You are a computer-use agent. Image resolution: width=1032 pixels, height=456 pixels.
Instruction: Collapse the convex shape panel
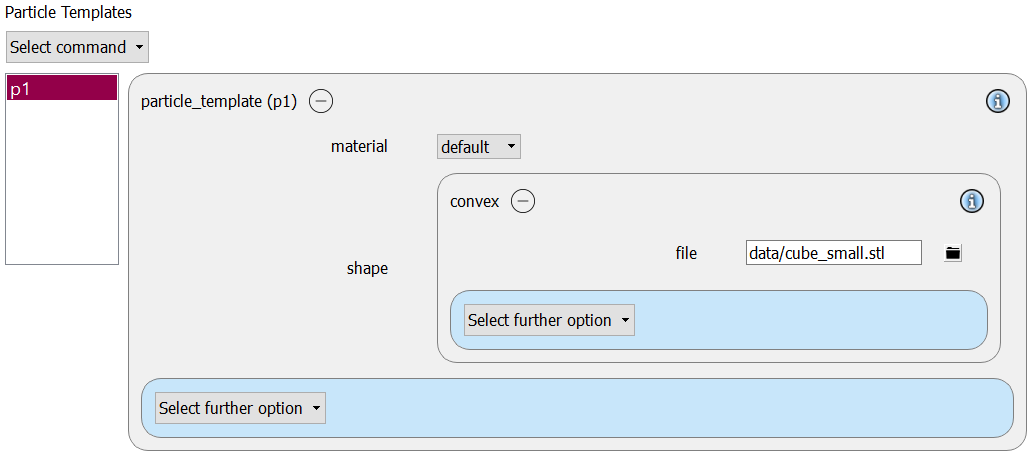pyautogui.click(x=523, y=201)
